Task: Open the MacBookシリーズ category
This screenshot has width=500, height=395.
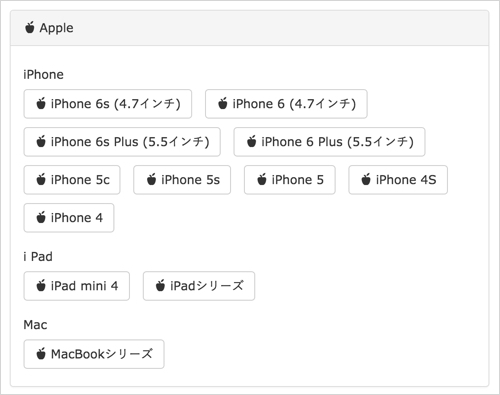Action: 94,354
